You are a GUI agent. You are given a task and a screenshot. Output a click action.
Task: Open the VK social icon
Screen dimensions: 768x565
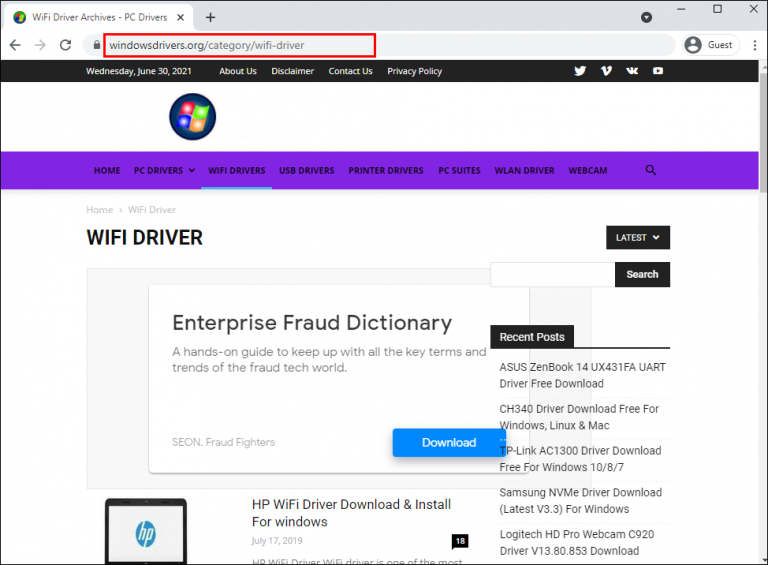click(x=632, y=71)
